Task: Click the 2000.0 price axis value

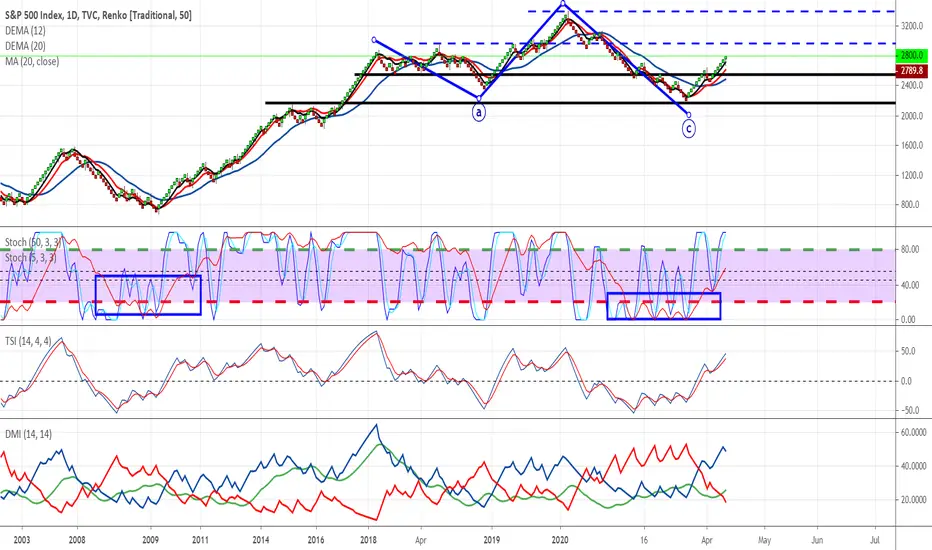Action: pyautogui.click(x=911, y=116)
